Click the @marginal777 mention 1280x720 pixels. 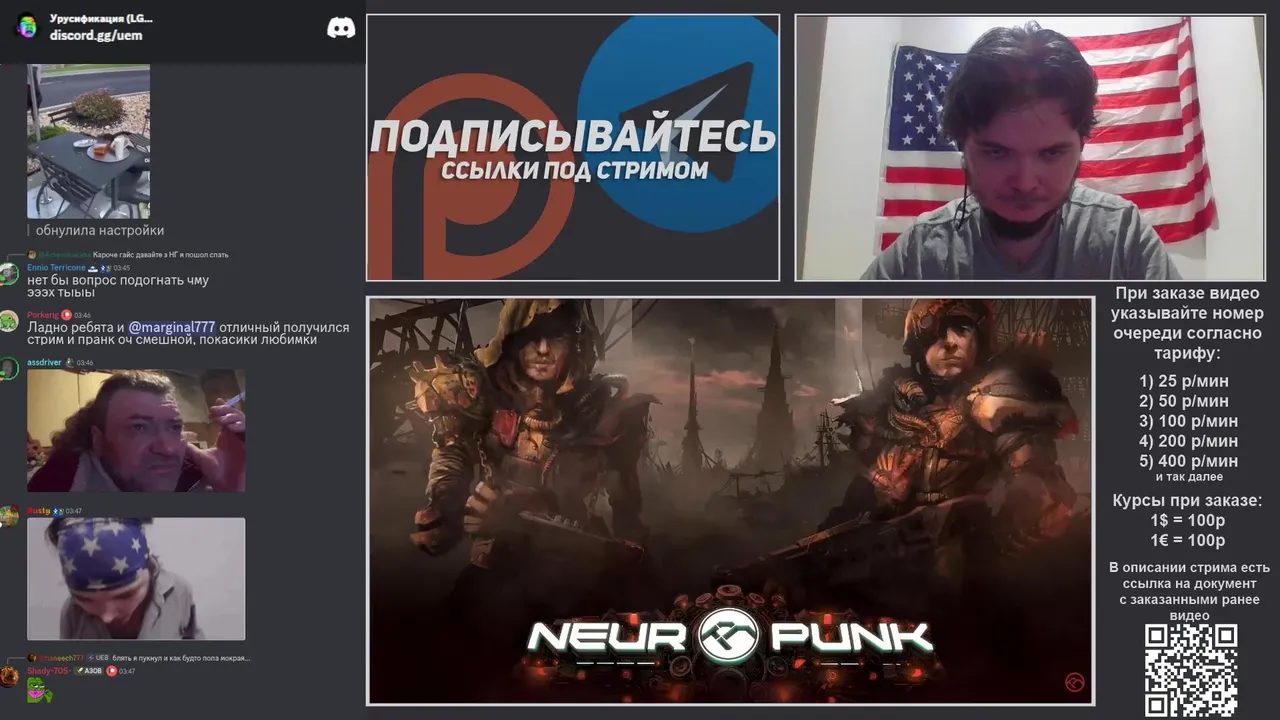172,327
